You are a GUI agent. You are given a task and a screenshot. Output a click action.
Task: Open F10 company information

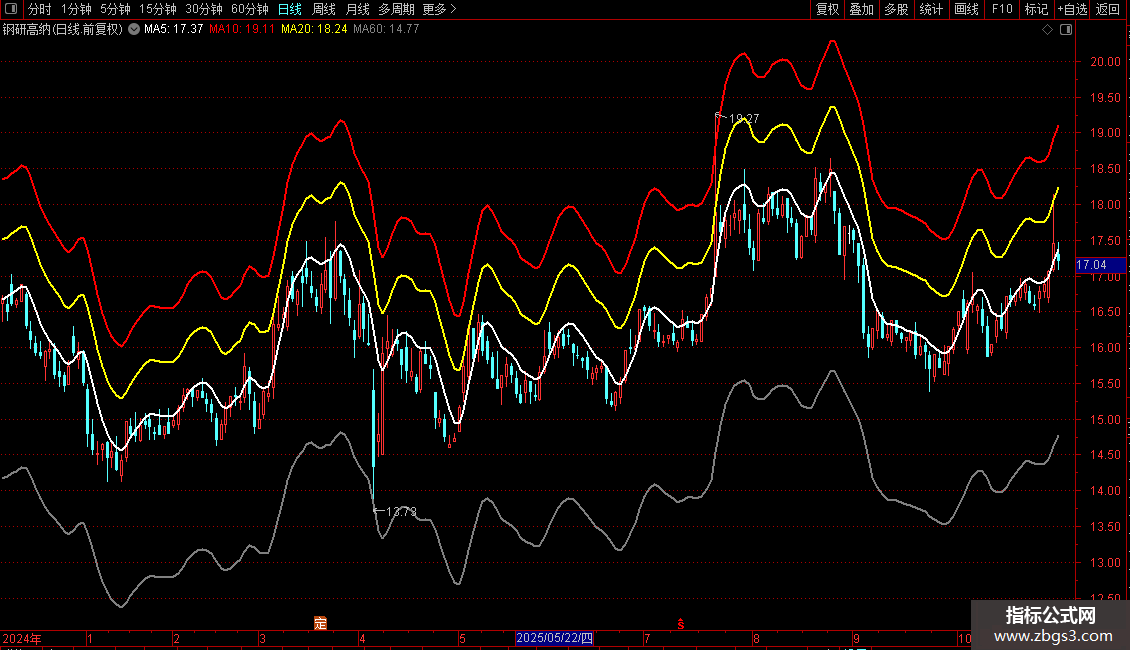coord(1002,9)
